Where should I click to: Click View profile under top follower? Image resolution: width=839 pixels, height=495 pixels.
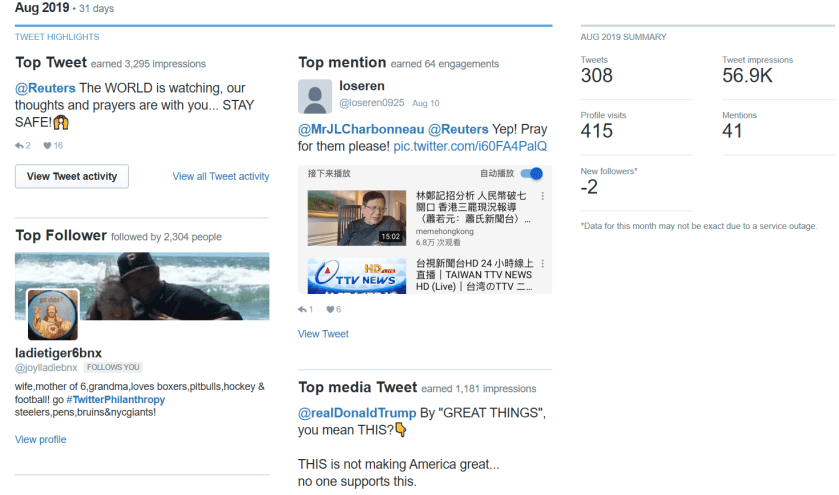tap(41, 440)
